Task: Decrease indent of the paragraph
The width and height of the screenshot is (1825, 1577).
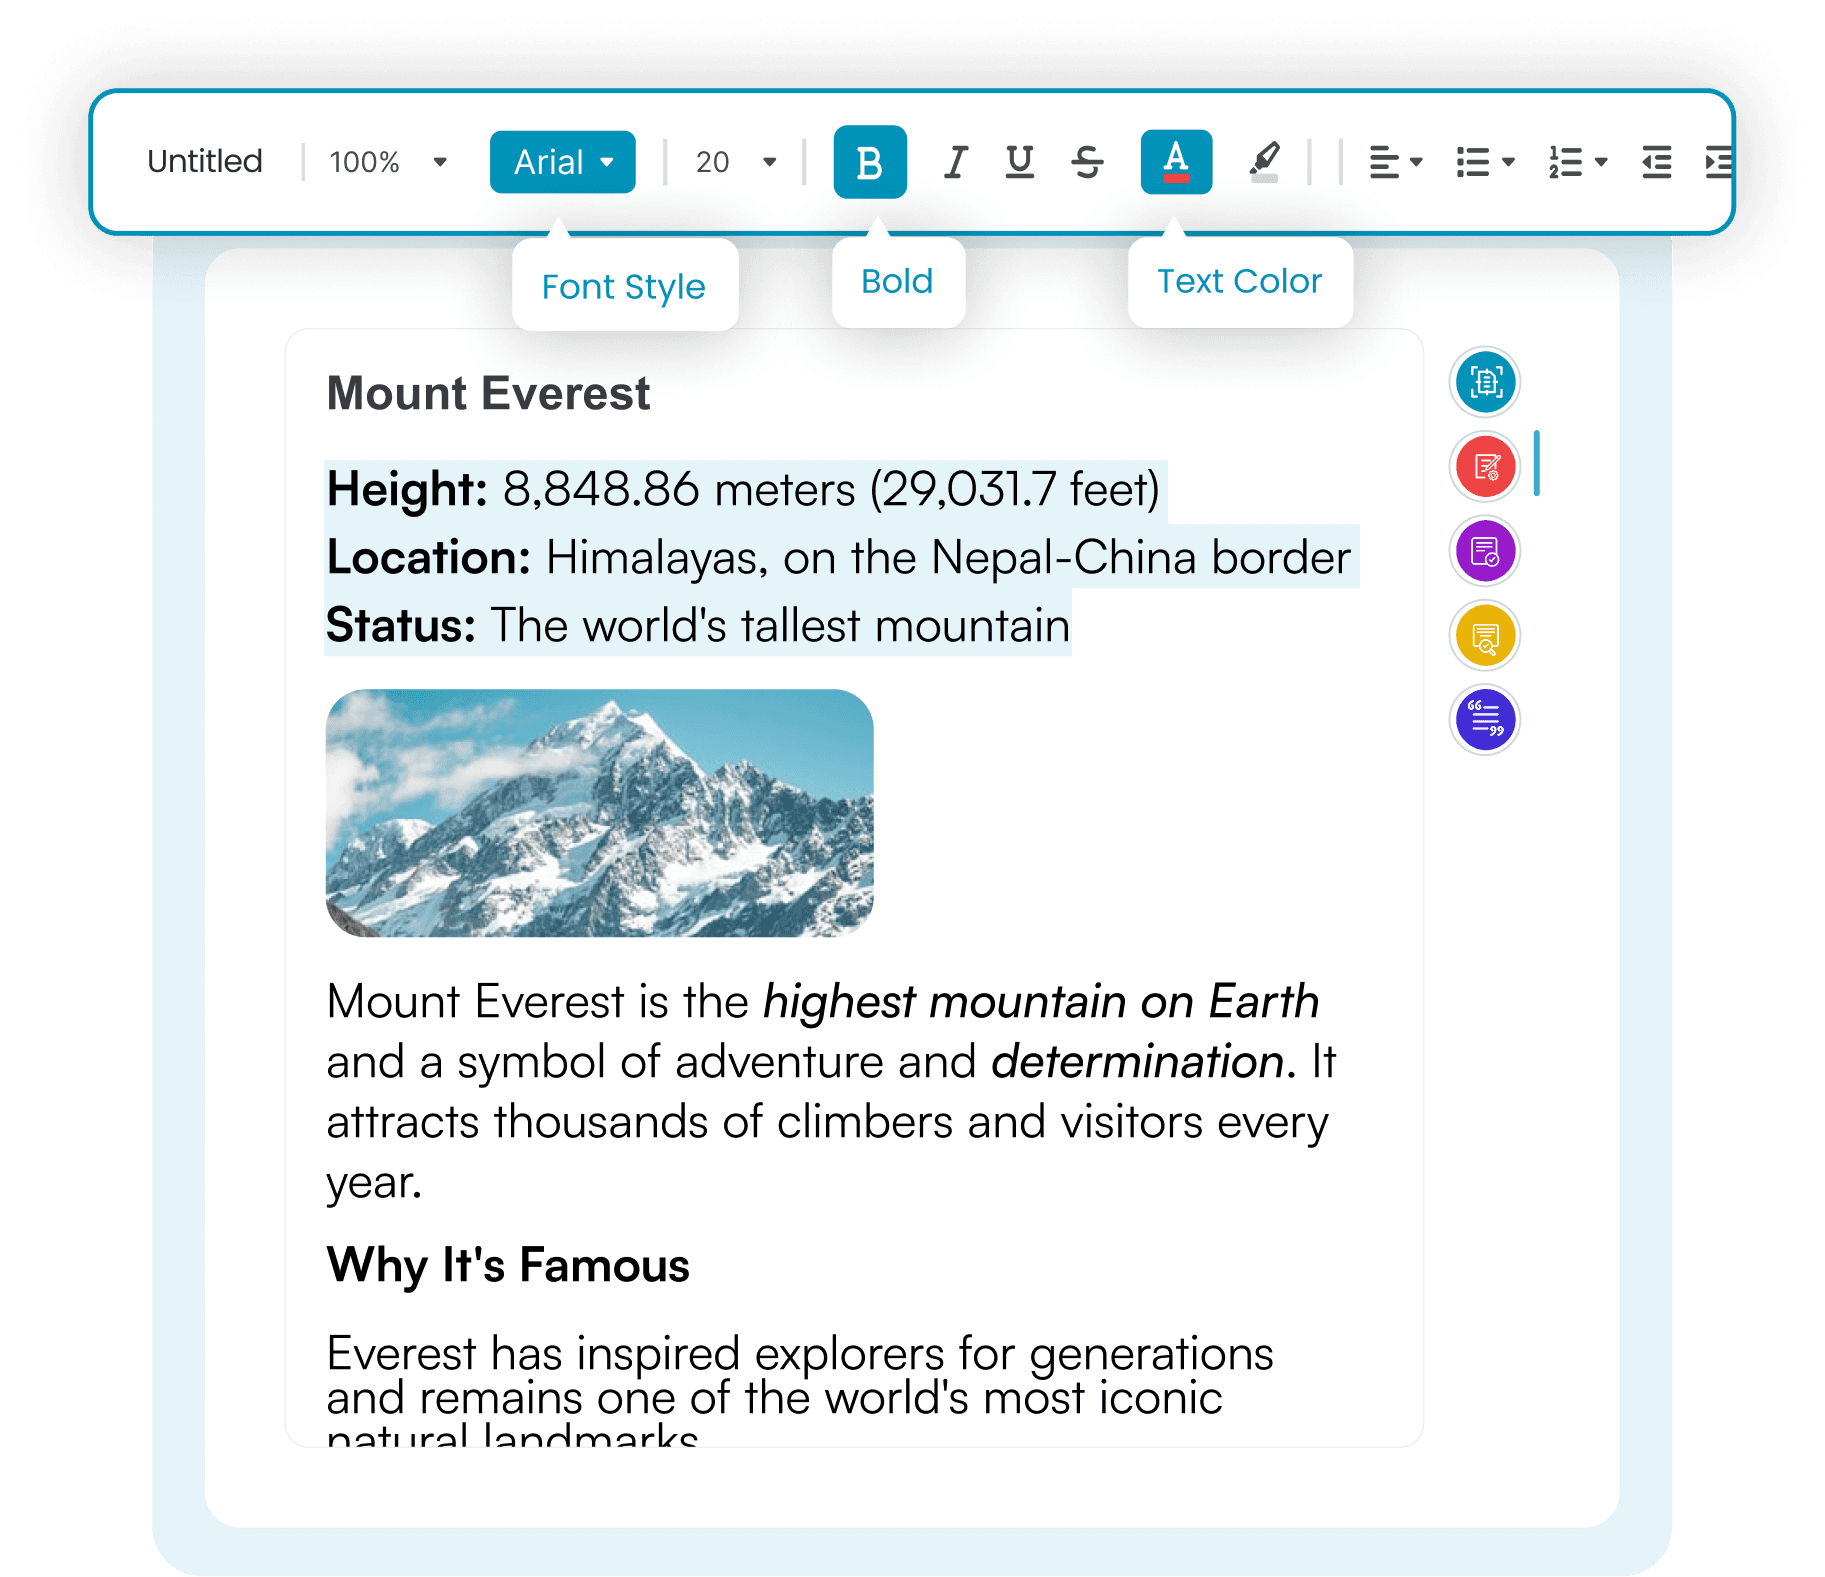Action: 1656,162
